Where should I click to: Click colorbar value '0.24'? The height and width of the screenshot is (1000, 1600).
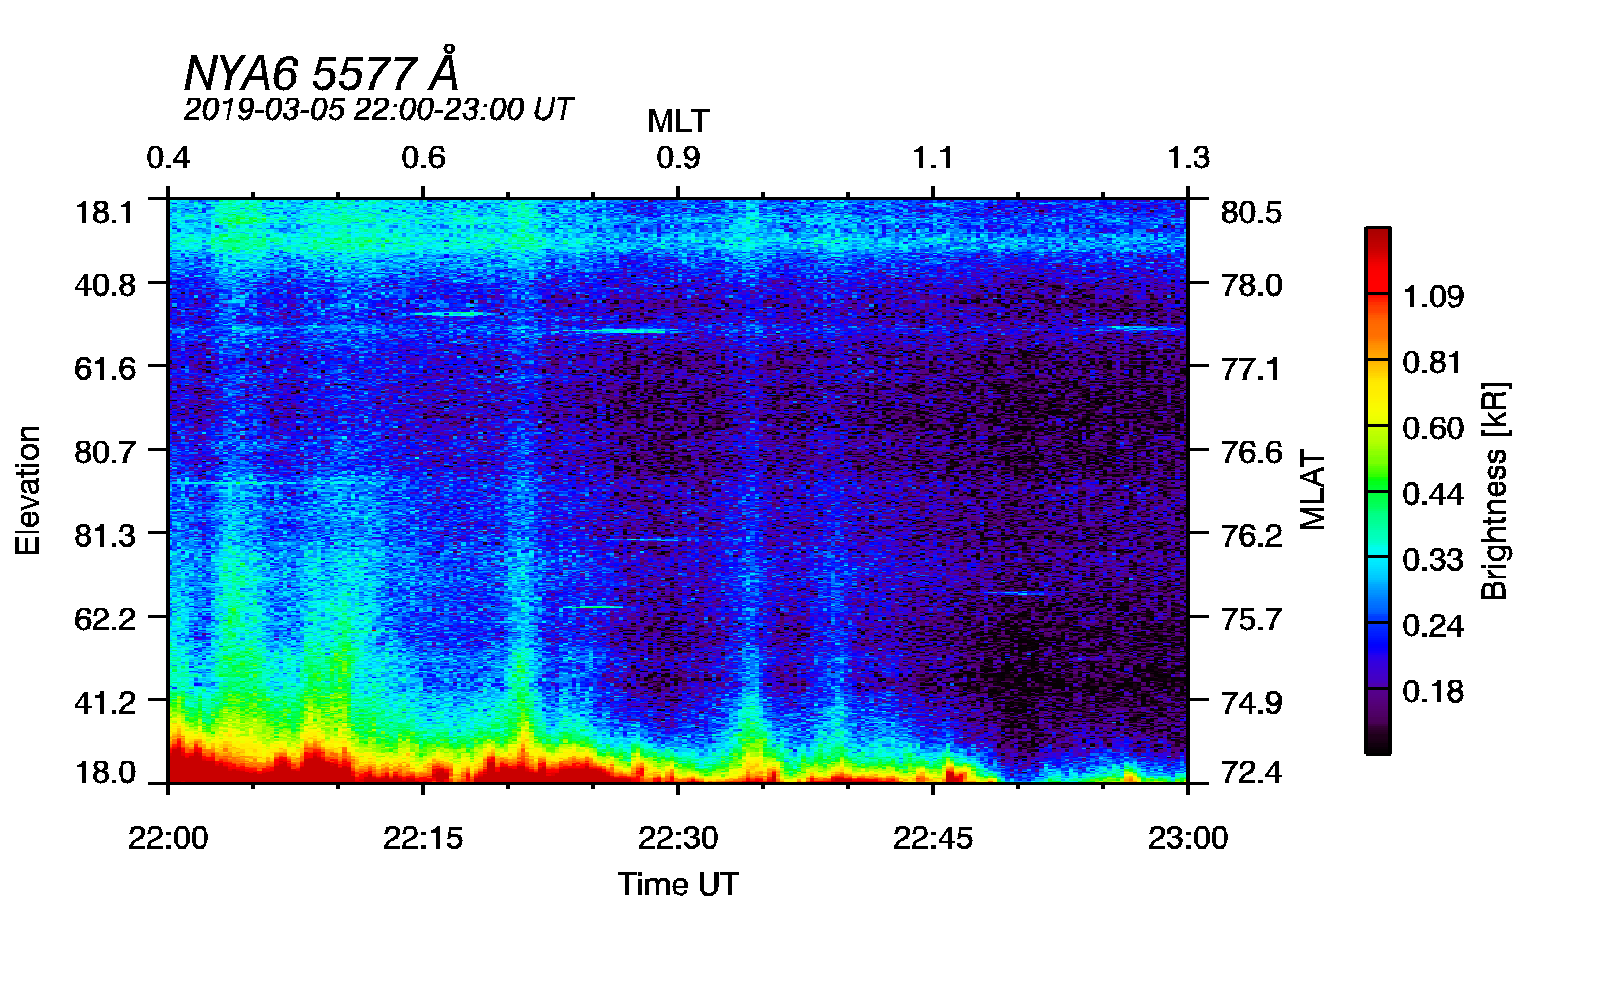tap(1433, 626)
